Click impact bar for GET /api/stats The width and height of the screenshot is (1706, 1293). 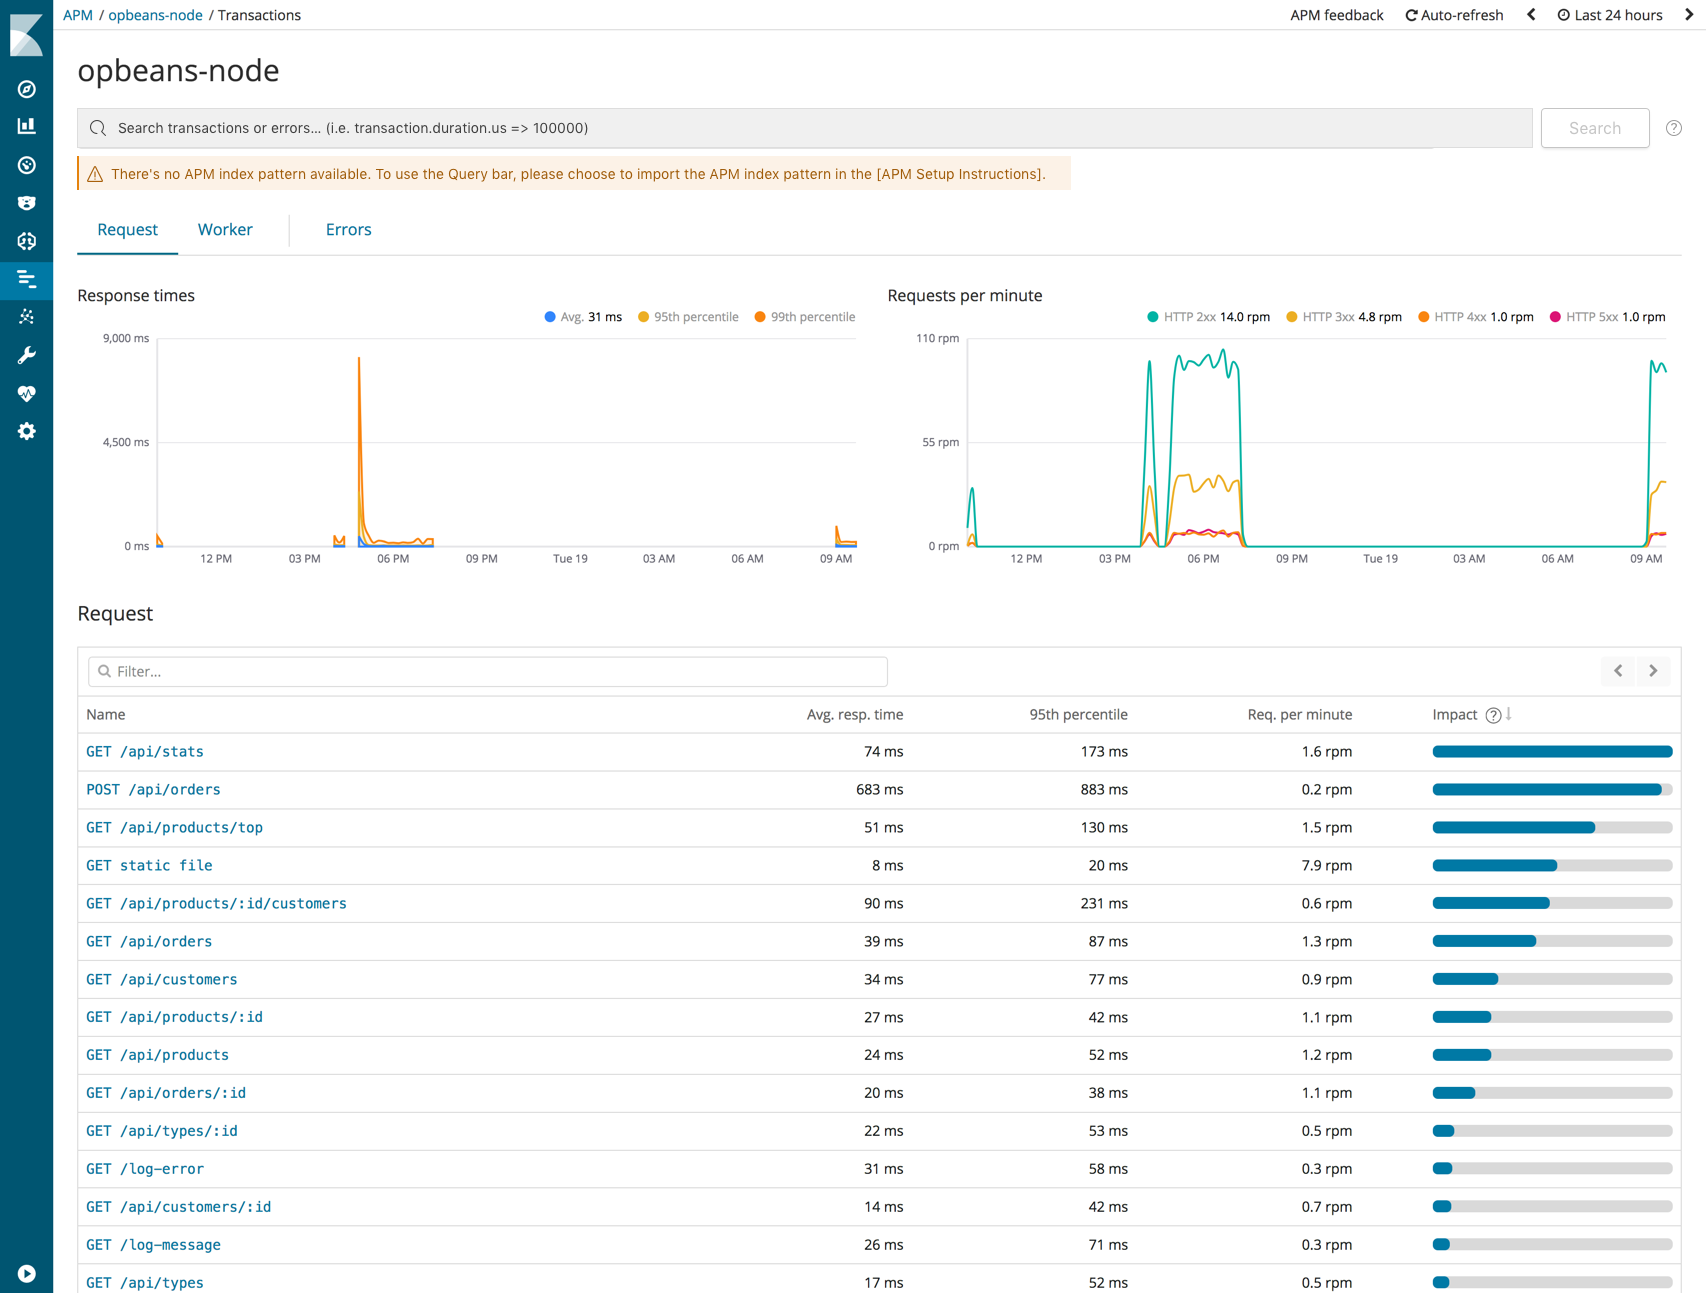click(1552, 752)
